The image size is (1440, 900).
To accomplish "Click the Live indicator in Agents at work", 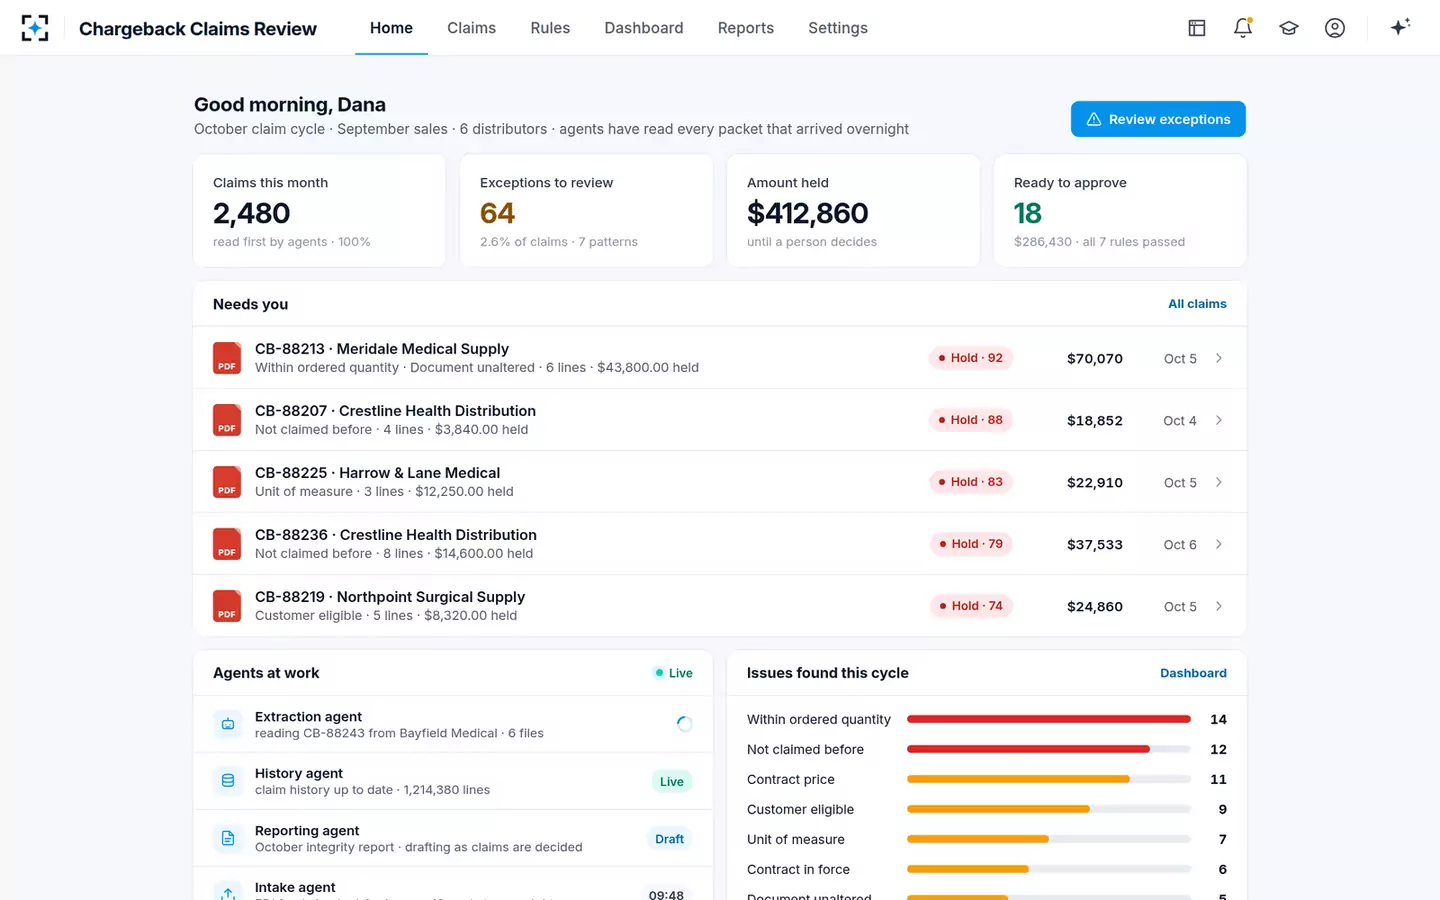I will [x=674, y=673].
